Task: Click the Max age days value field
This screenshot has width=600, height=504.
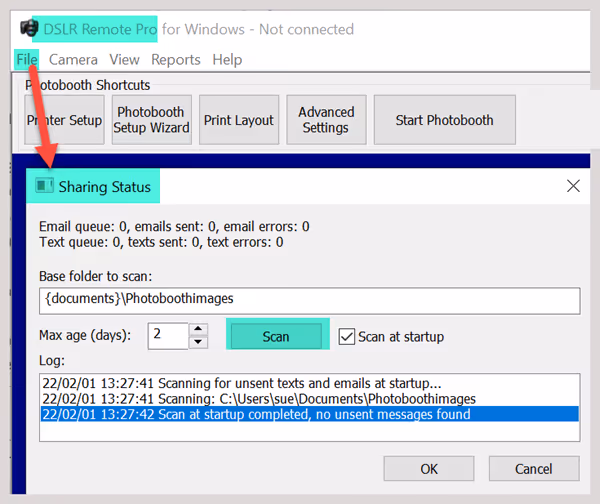Action: tap(168, 336)
